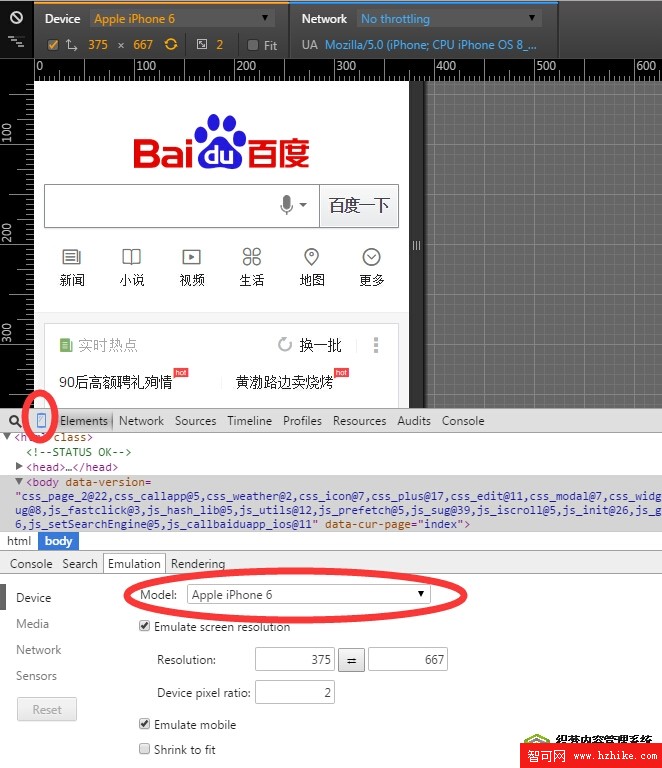Open the Network throttling dropdown

click(x=449, y=19)
